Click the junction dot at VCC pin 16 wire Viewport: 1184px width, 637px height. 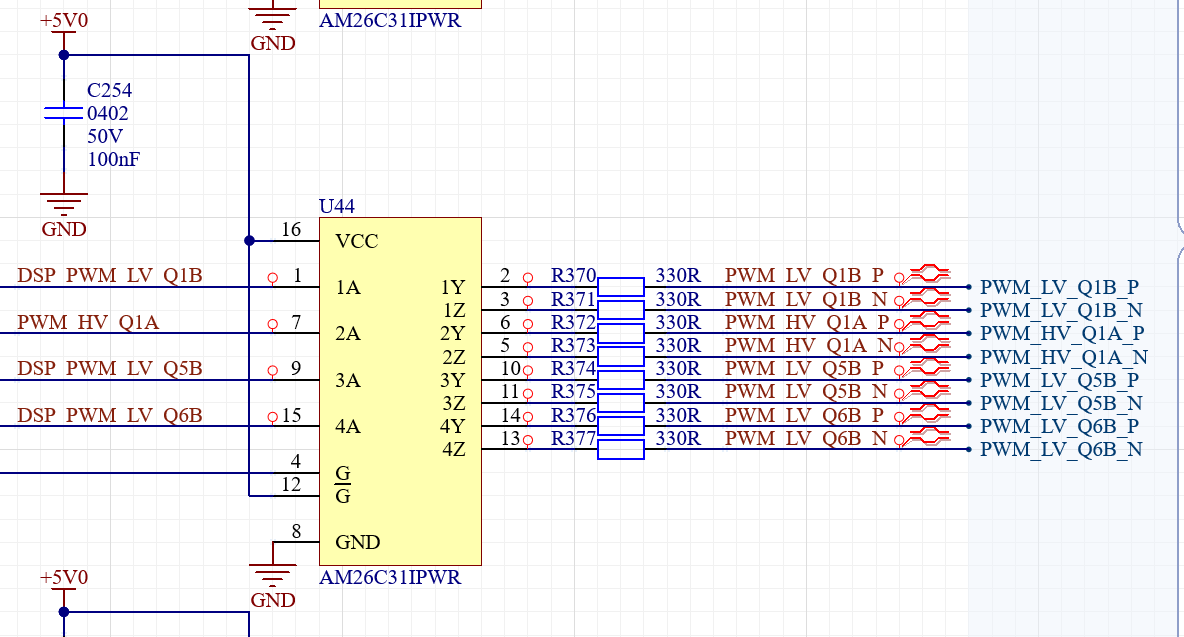(x=249, y=241)
